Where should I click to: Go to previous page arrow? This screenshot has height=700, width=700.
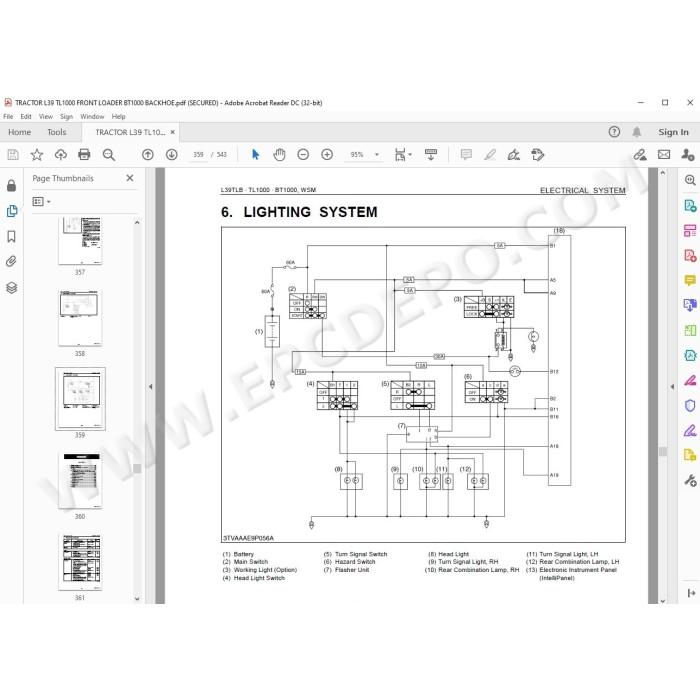[148, 155]
